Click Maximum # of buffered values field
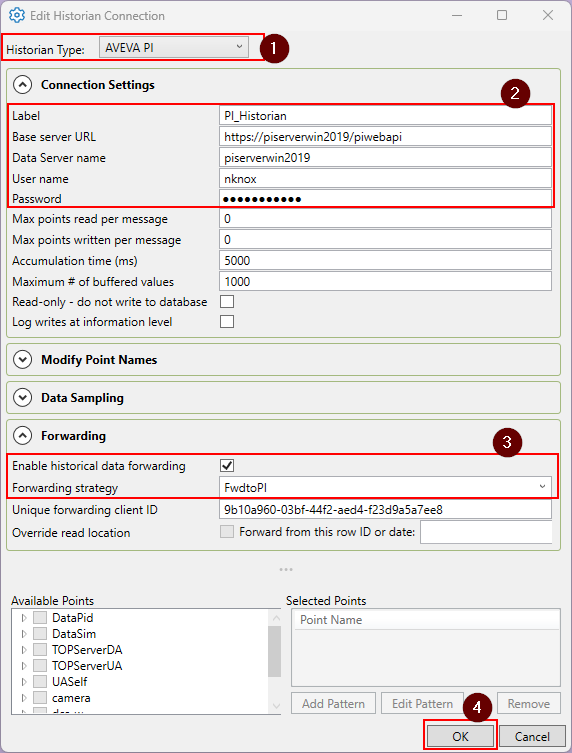 point(385,281)
